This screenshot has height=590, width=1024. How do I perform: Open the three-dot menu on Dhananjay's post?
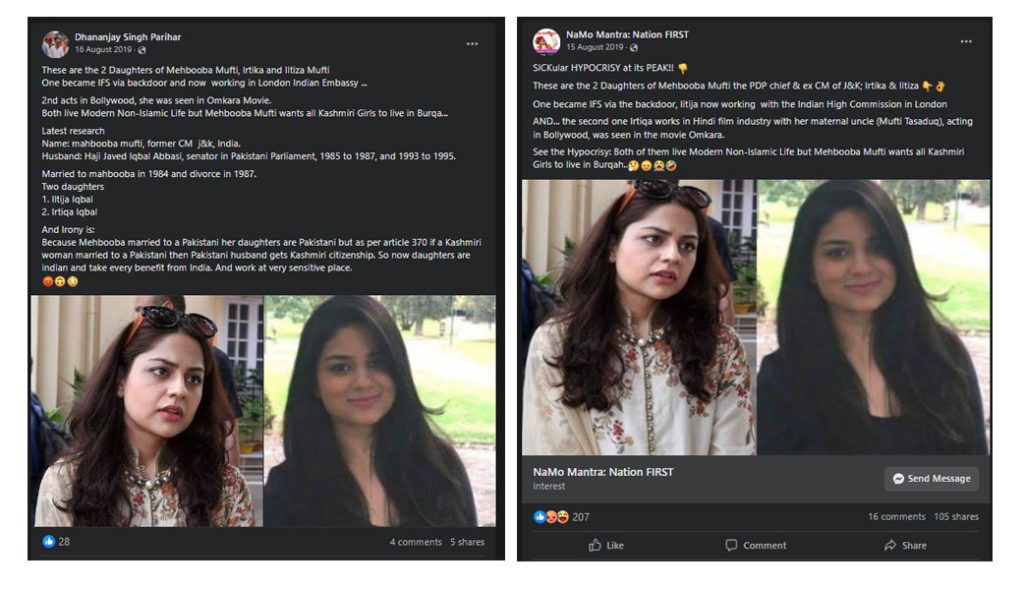(x=472, y=44)
